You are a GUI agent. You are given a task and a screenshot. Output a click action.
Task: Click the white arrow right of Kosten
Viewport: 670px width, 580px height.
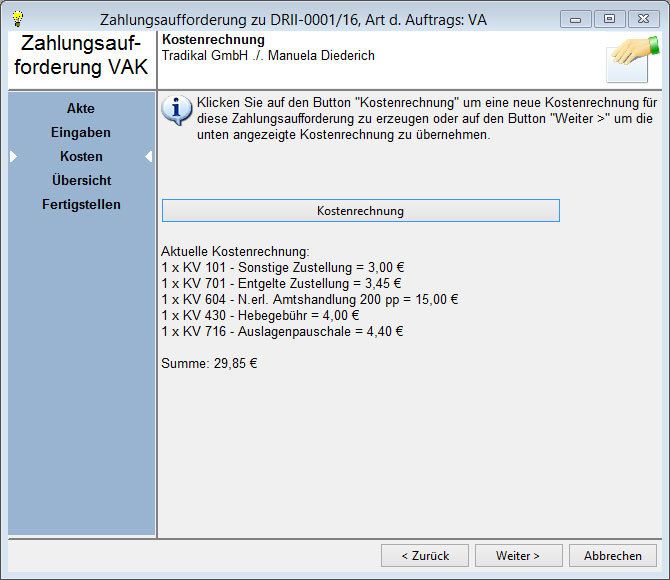pos(148,157)
